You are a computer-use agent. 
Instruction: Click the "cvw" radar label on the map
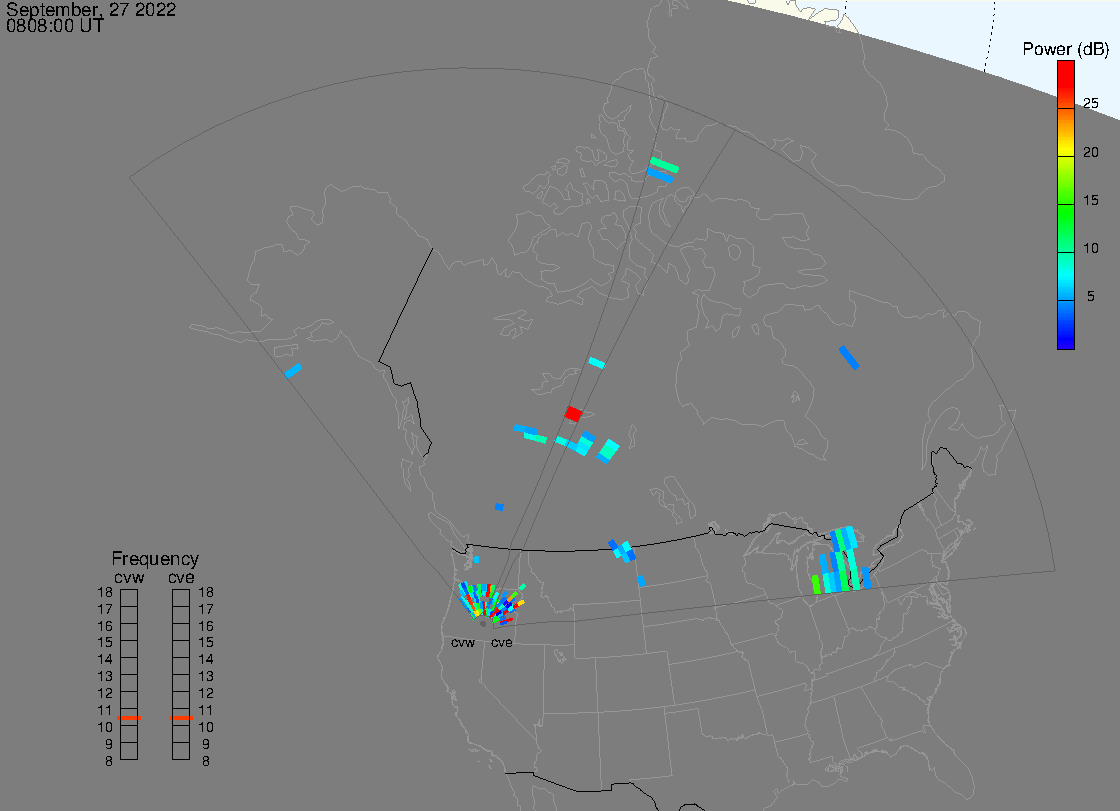coord(463,643)
